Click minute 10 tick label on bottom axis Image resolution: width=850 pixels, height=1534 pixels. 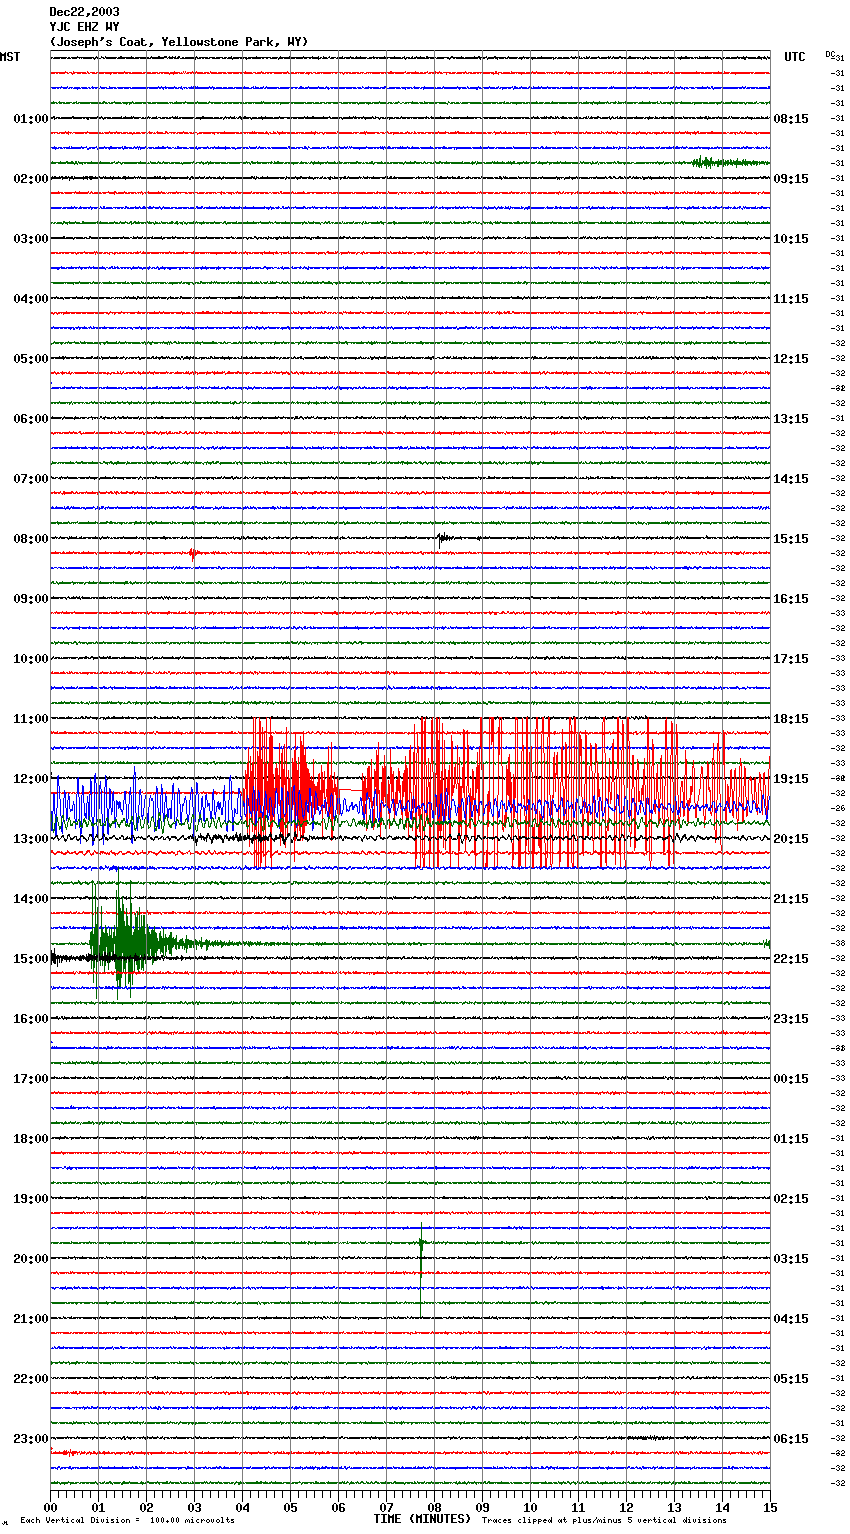pyautogui.click(x=530, y=1507)
